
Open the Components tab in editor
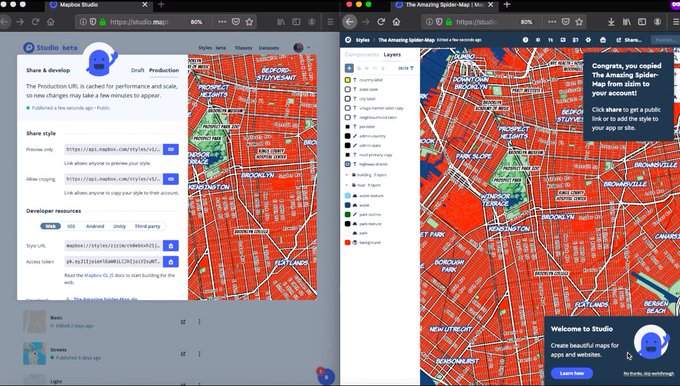pos(362,55)
